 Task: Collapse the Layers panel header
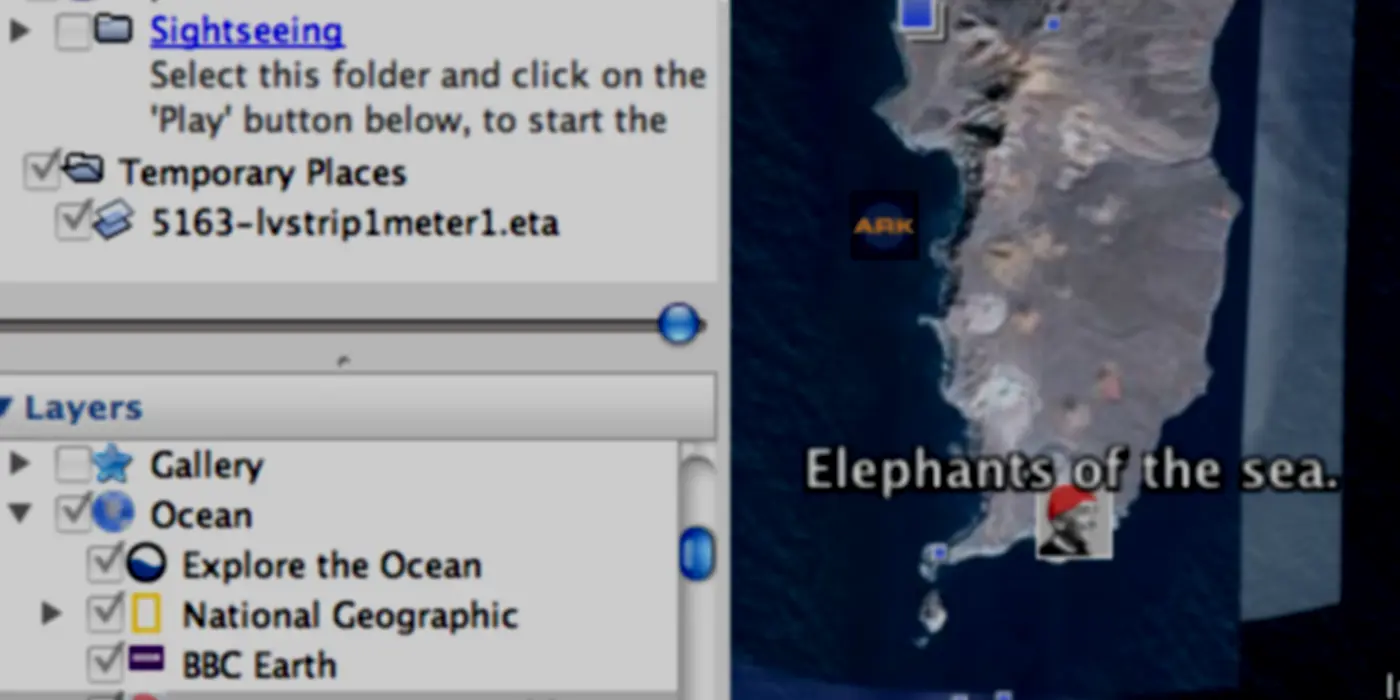tap(7, 407)
